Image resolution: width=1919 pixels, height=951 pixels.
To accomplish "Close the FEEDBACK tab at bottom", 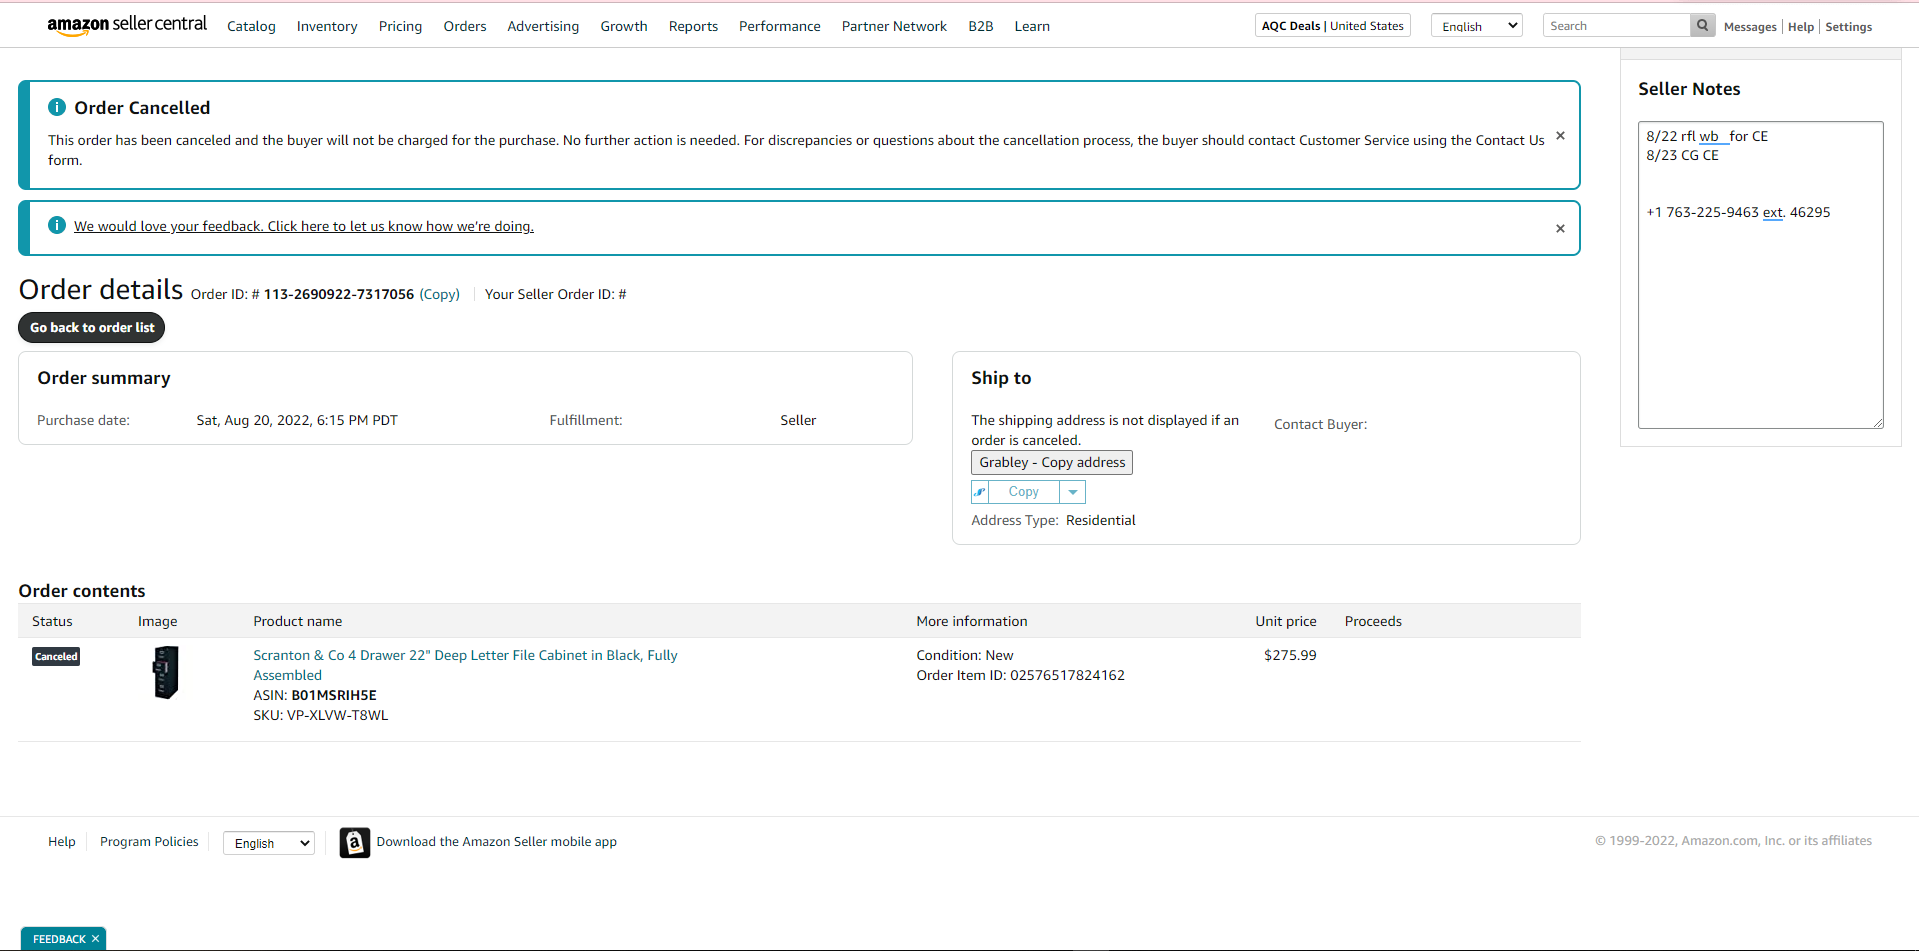I will (x=96, y=939).
